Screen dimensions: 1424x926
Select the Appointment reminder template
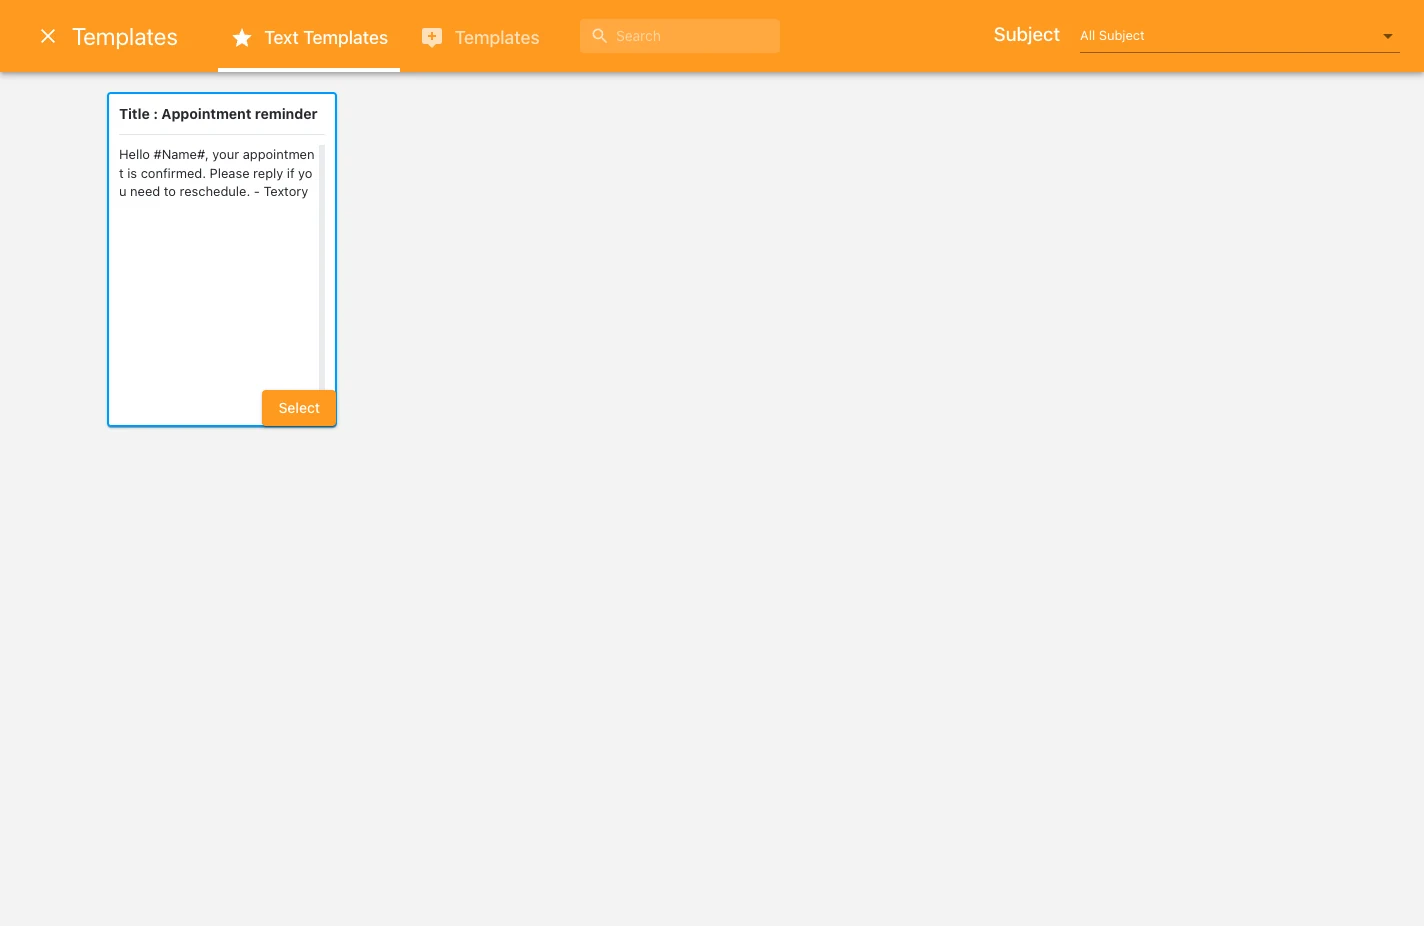[299, 408]
